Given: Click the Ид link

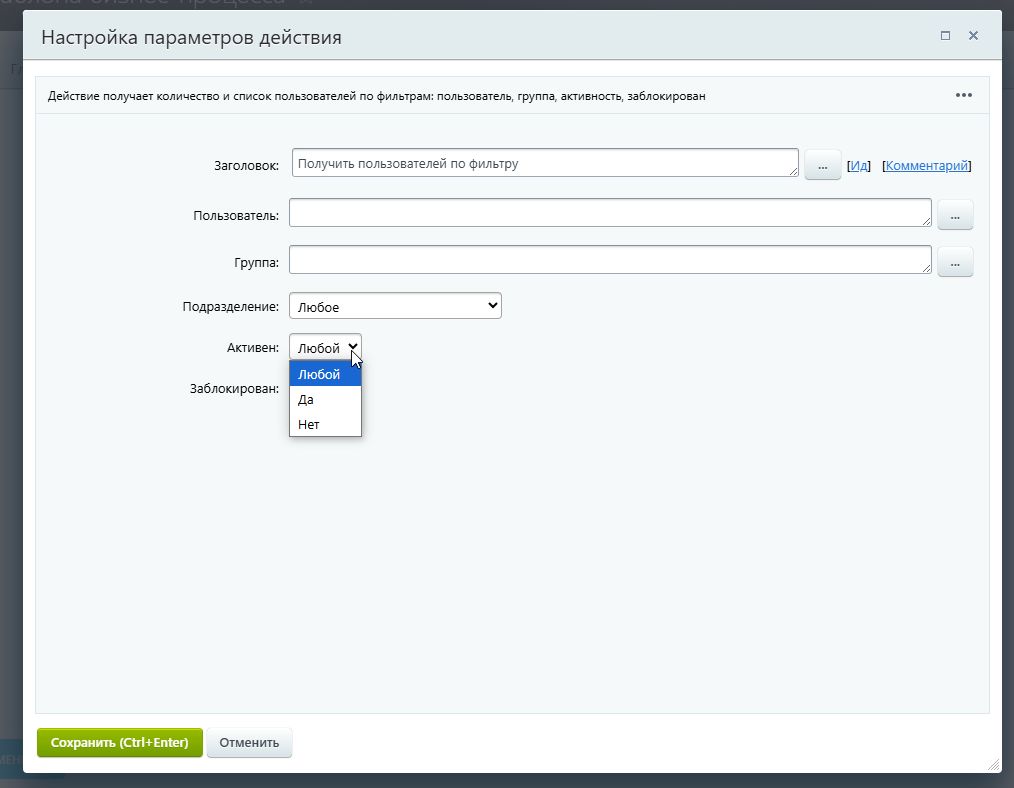Looking at the screenshot, I should 859,166.
